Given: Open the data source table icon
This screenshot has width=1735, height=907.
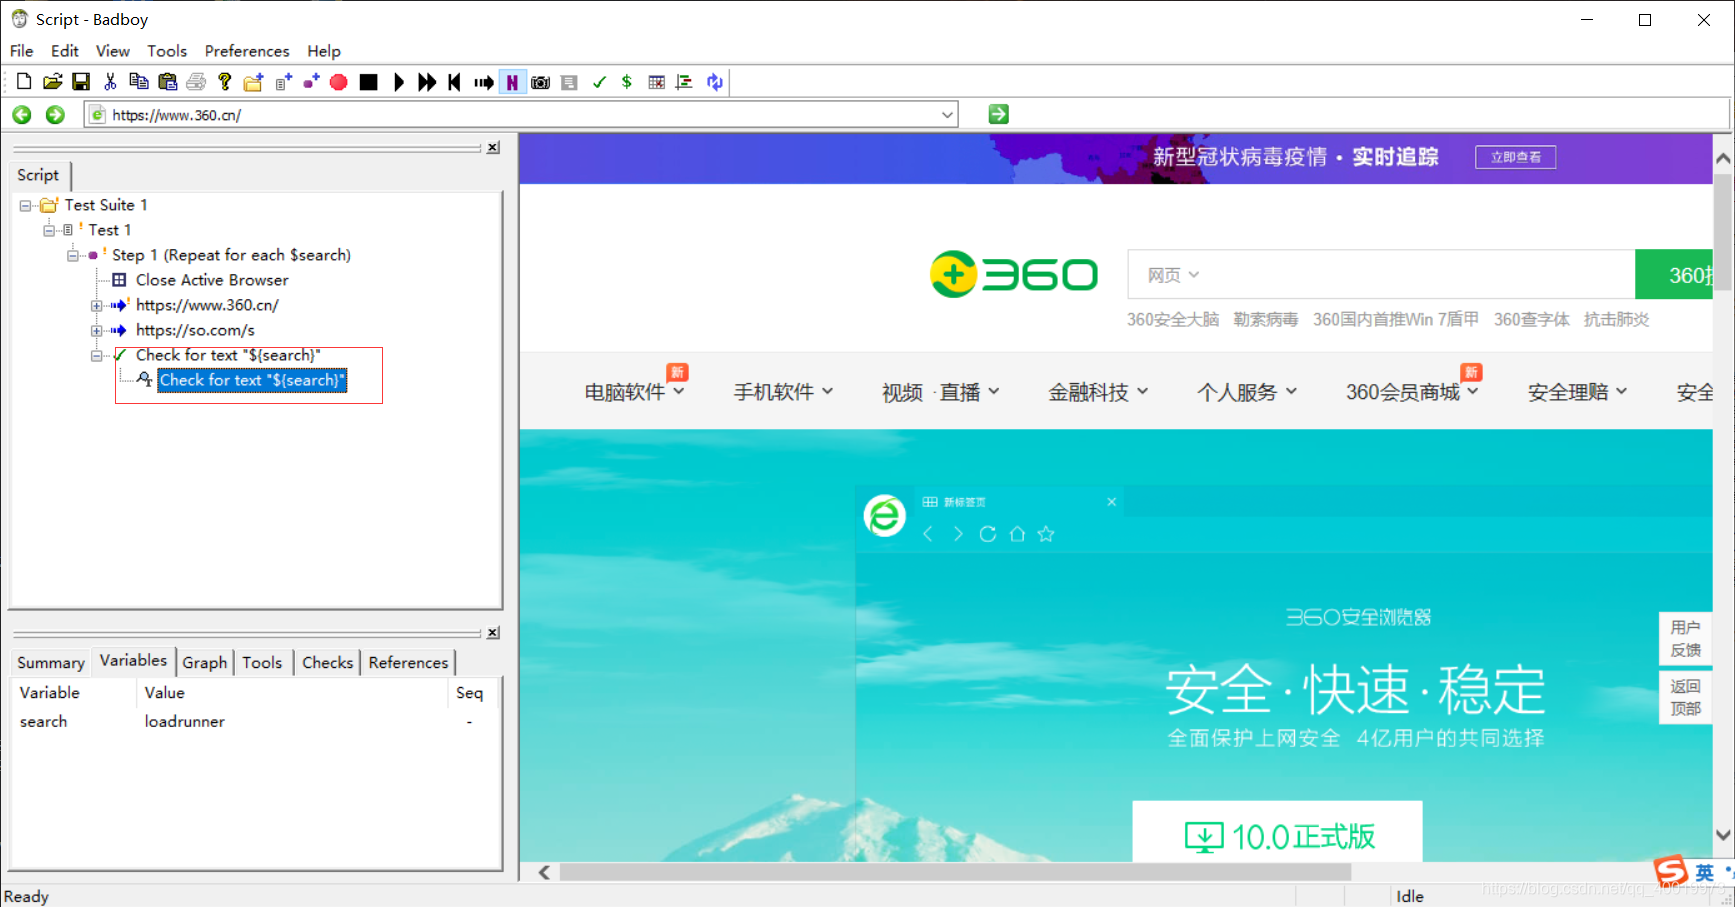Looking at the screenshot, I should (656, 82).
